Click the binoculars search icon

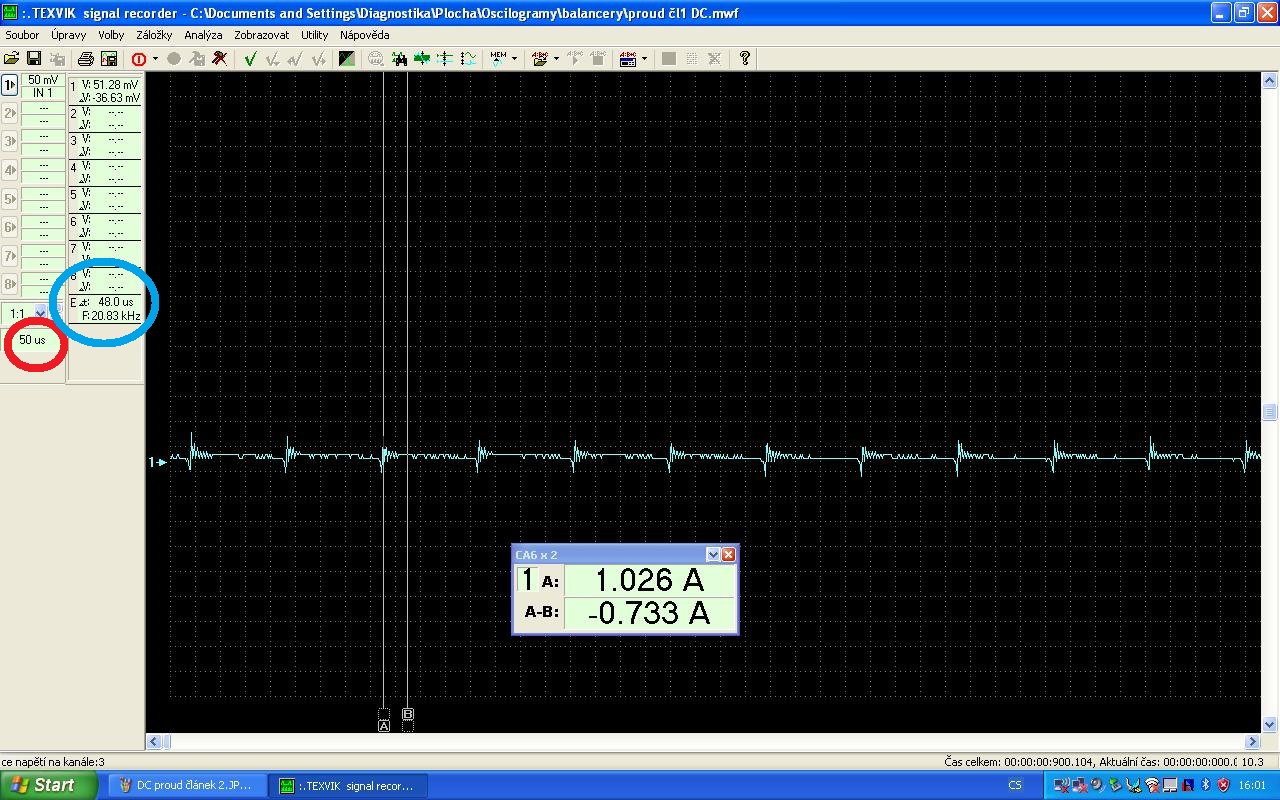point(399,59)
